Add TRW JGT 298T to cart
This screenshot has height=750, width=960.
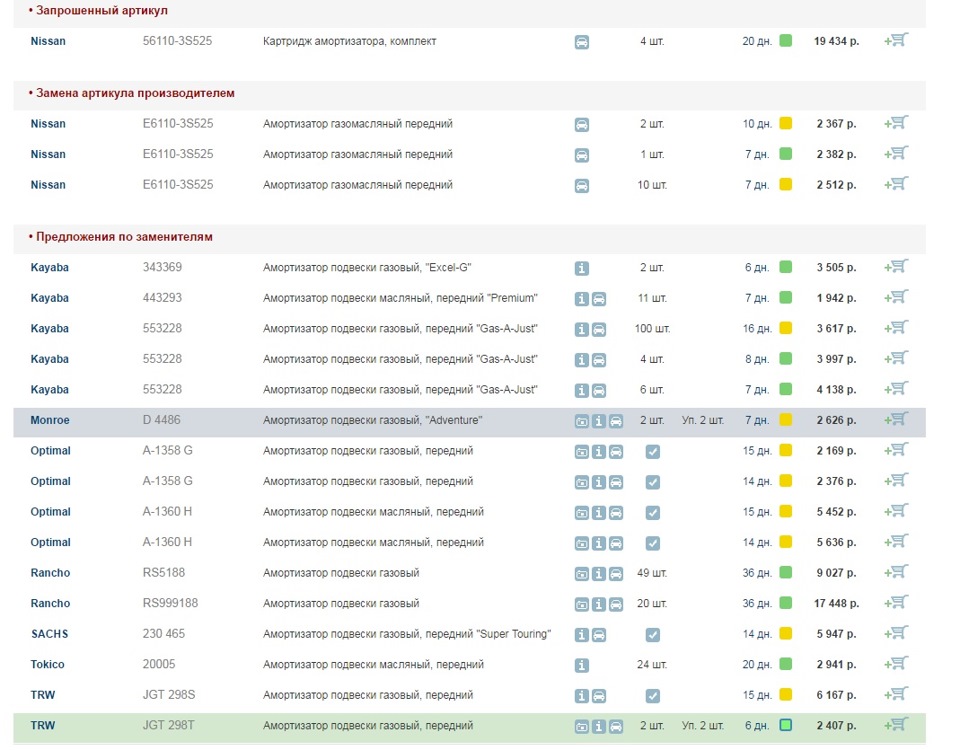click(x=896, y=725)
